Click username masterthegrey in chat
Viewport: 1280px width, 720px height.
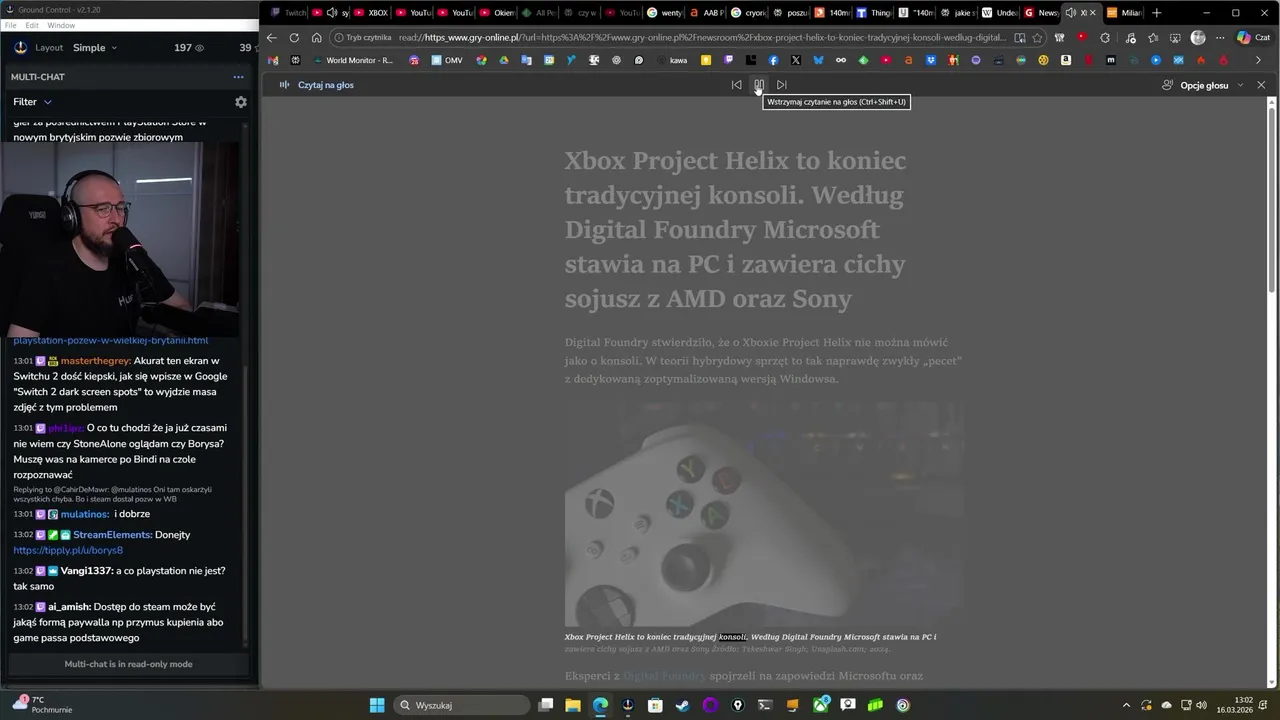click(95, 361)
